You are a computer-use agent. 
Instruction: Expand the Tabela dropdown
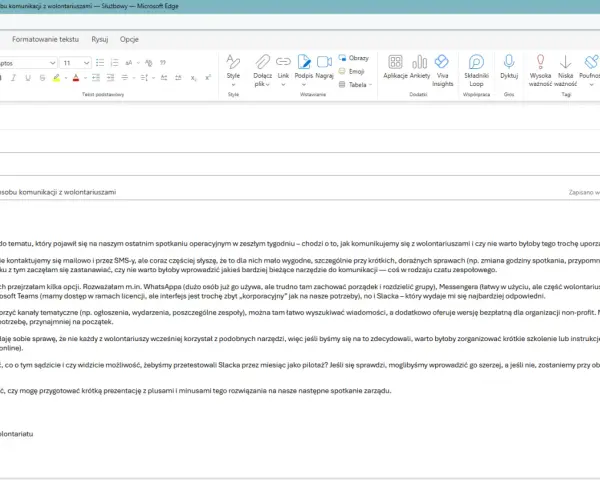pos(370,85)
